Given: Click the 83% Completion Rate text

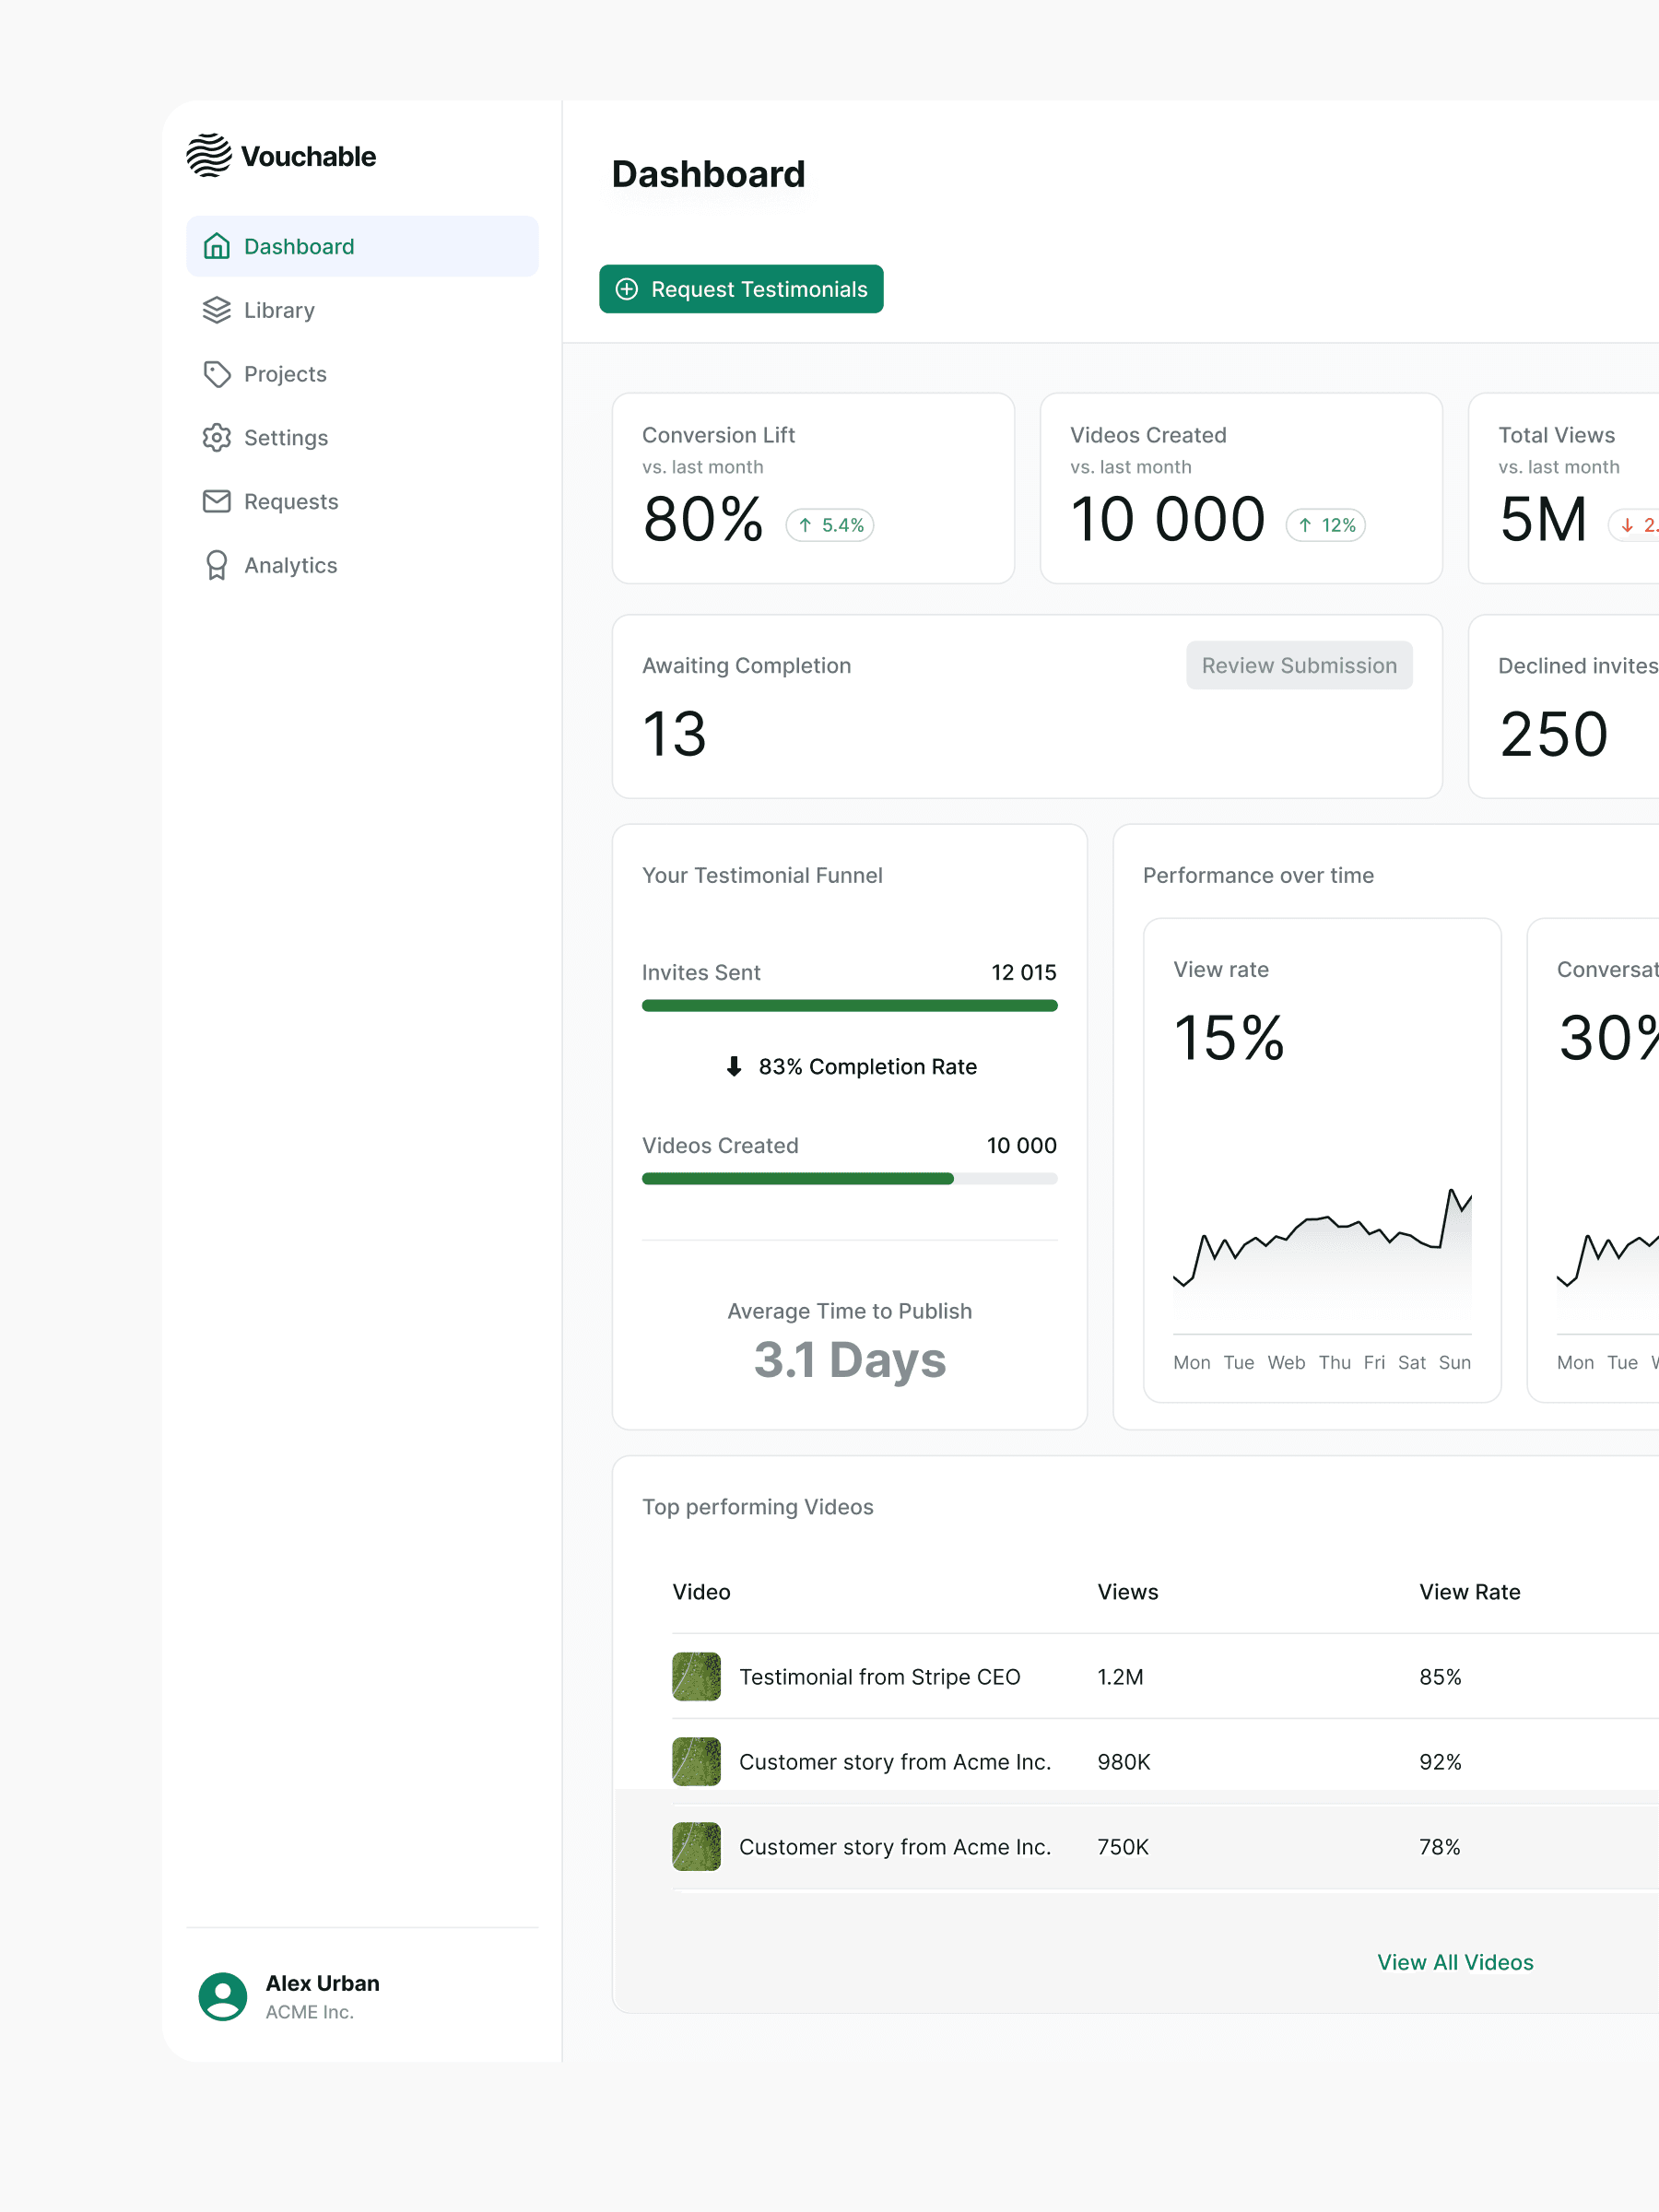Looking at the screenshot, I should pos(867,1067).
